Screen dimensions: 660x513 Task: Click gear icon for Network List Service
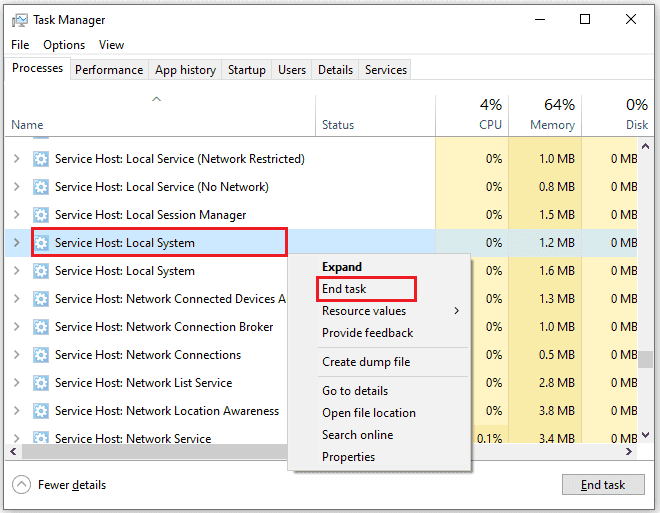pyautogui.click(x=41, y=383)
